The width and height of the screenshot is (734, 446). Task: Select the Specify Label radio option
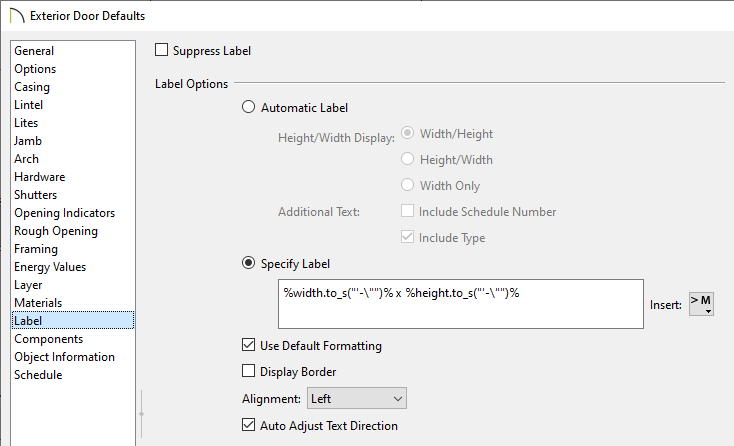[x=249, y=263]
